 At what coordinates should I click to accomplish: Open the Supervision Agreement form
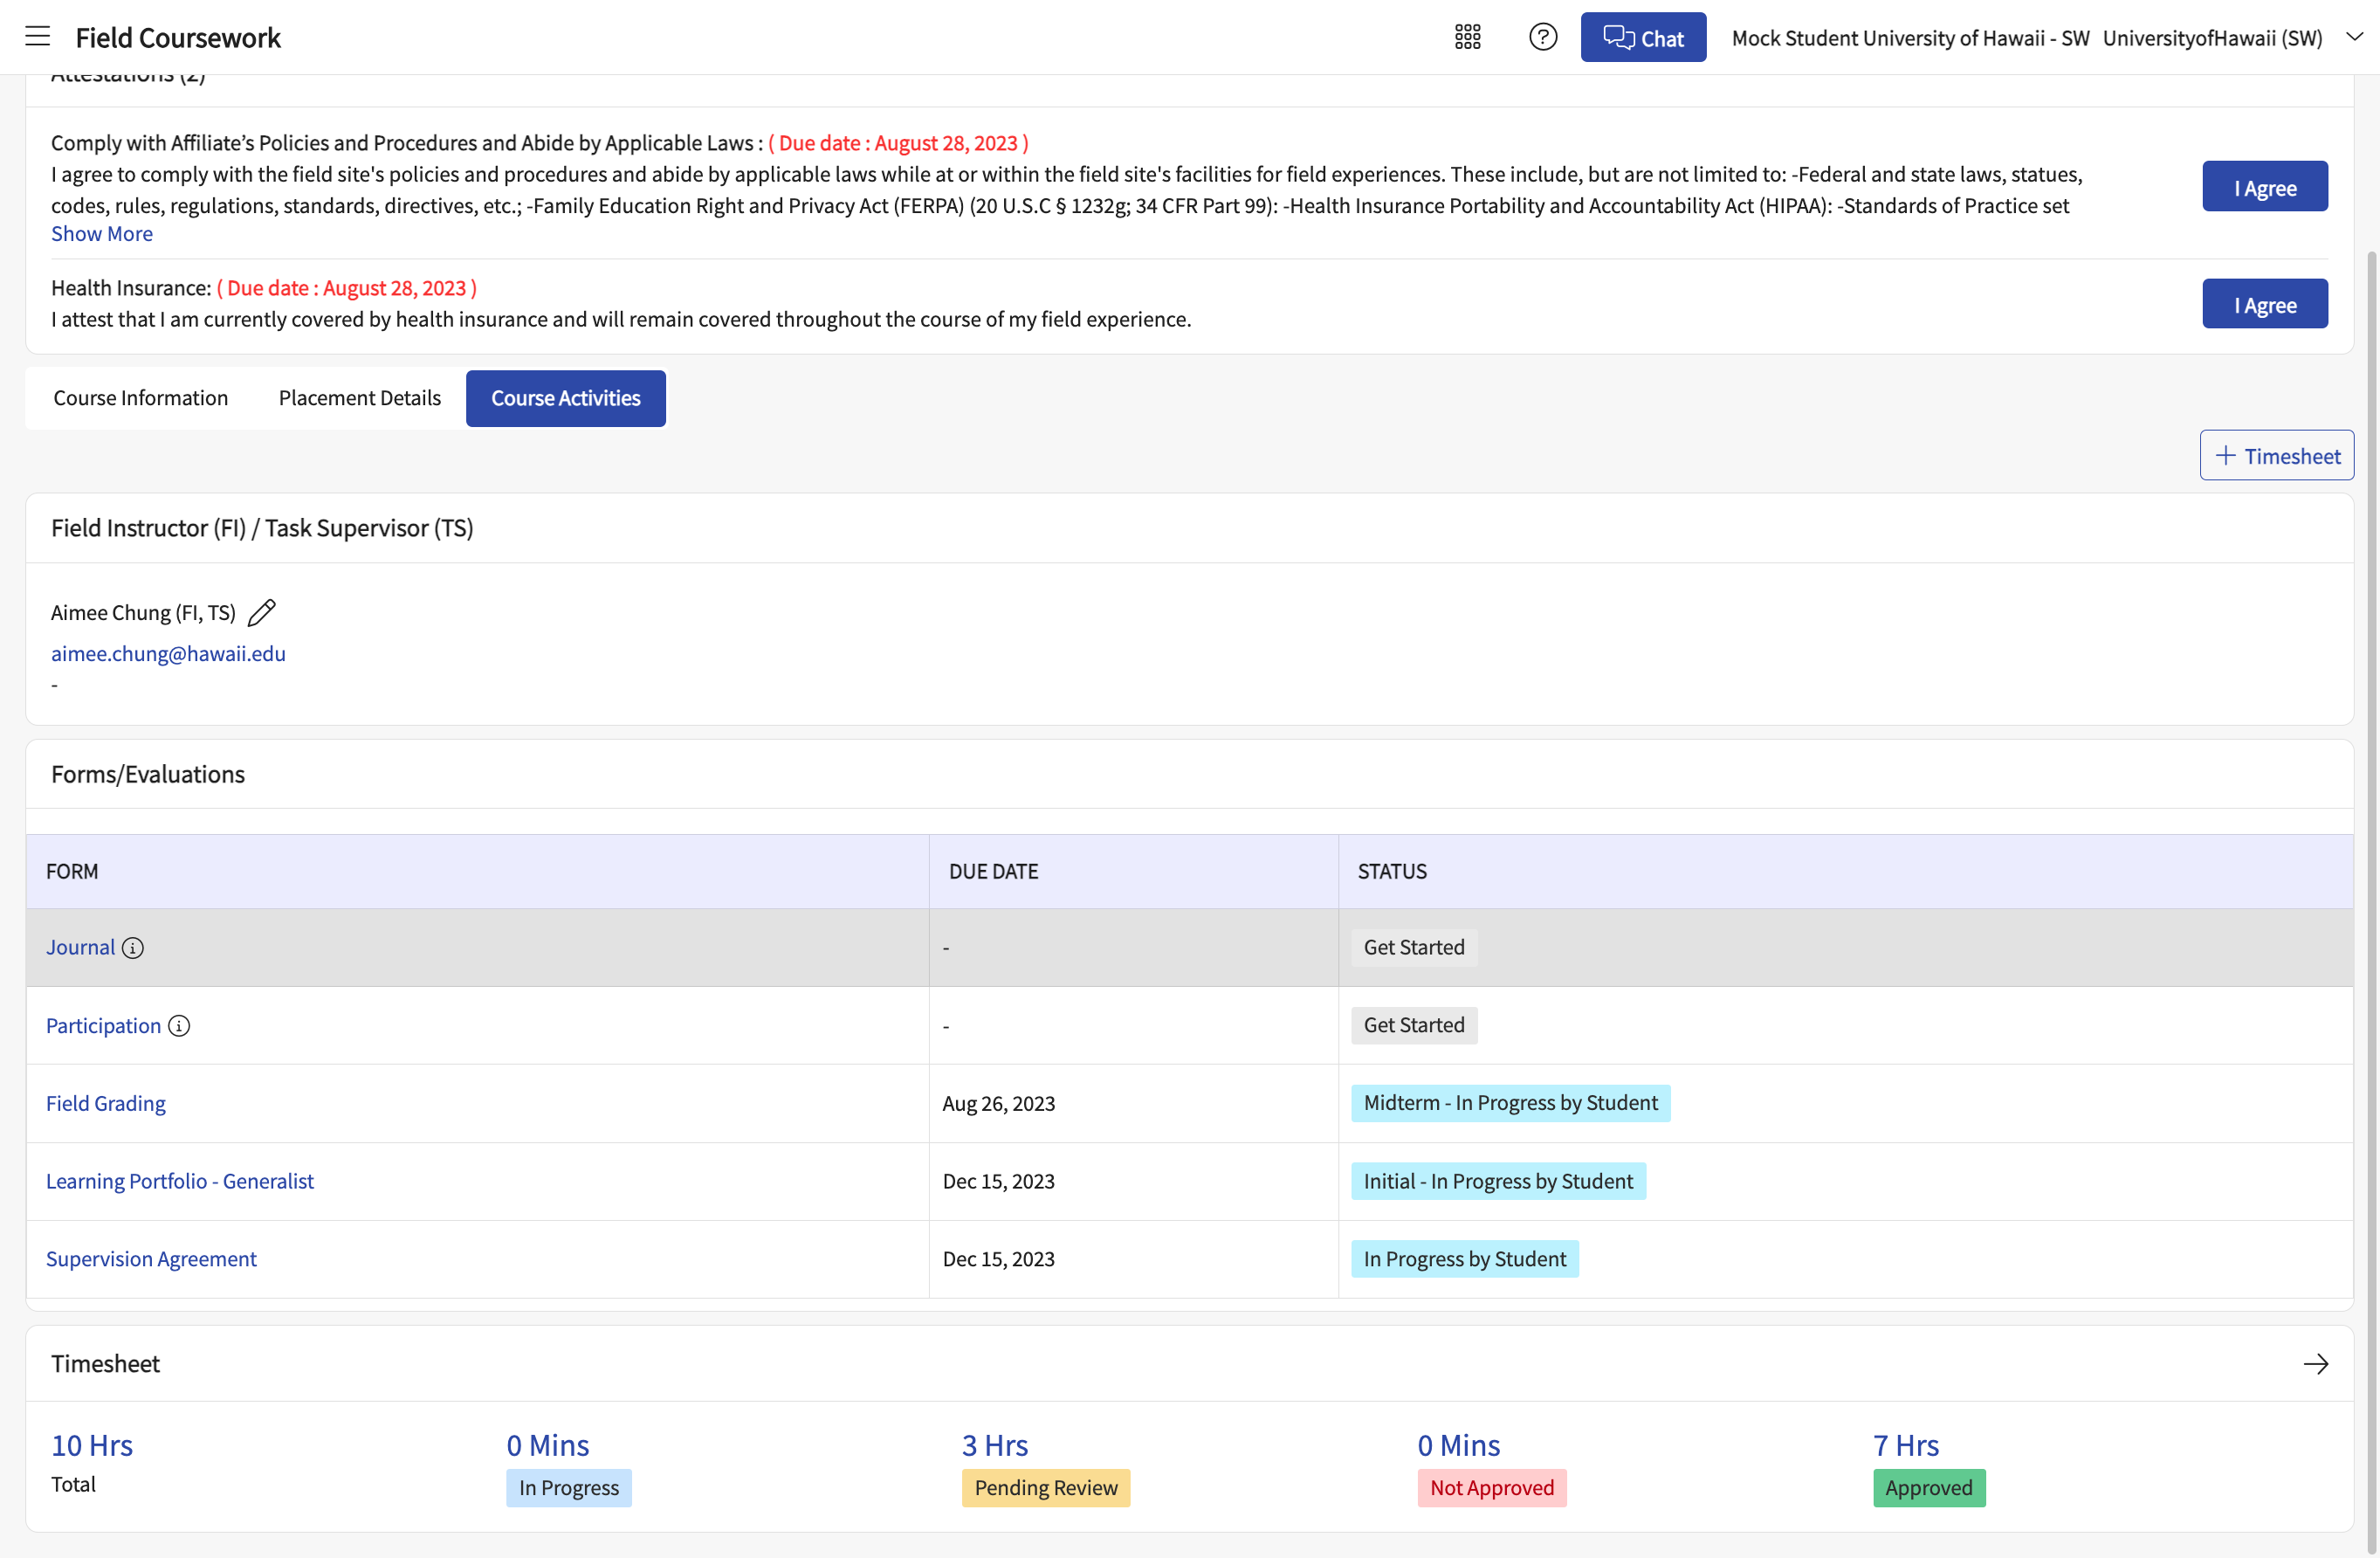[152, 1259]
